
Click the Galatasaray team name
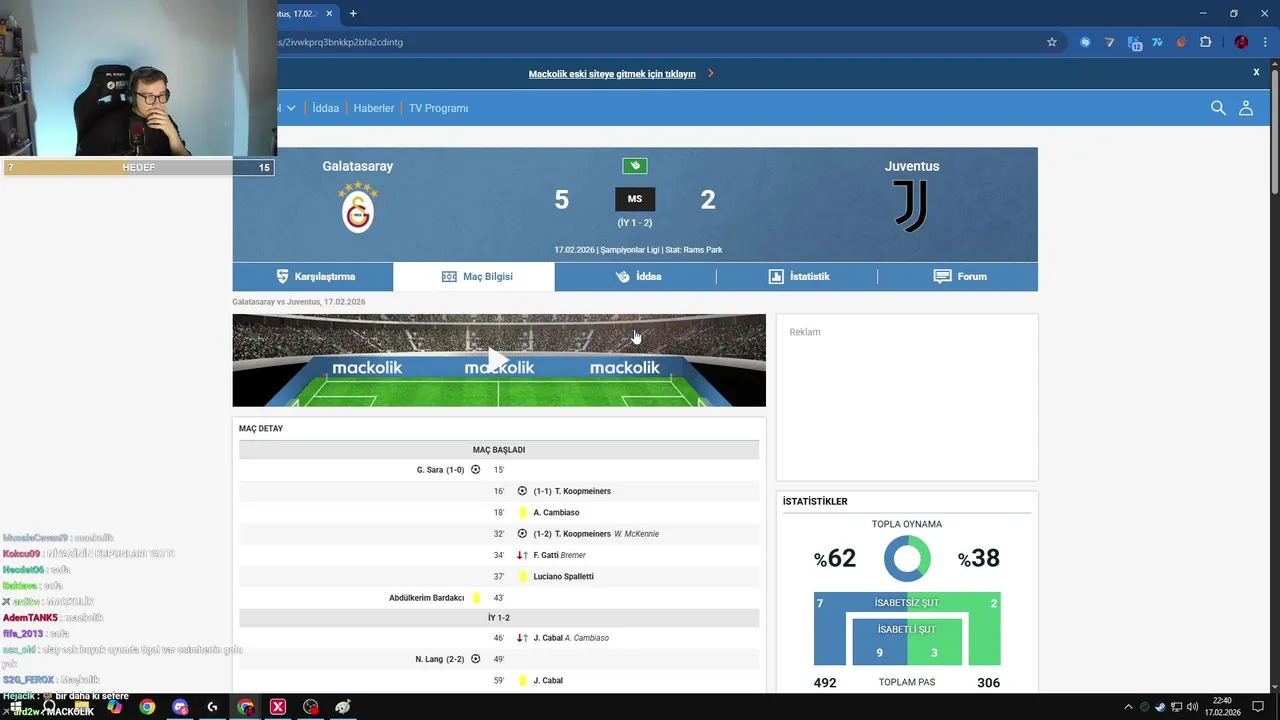coord(358,166)
